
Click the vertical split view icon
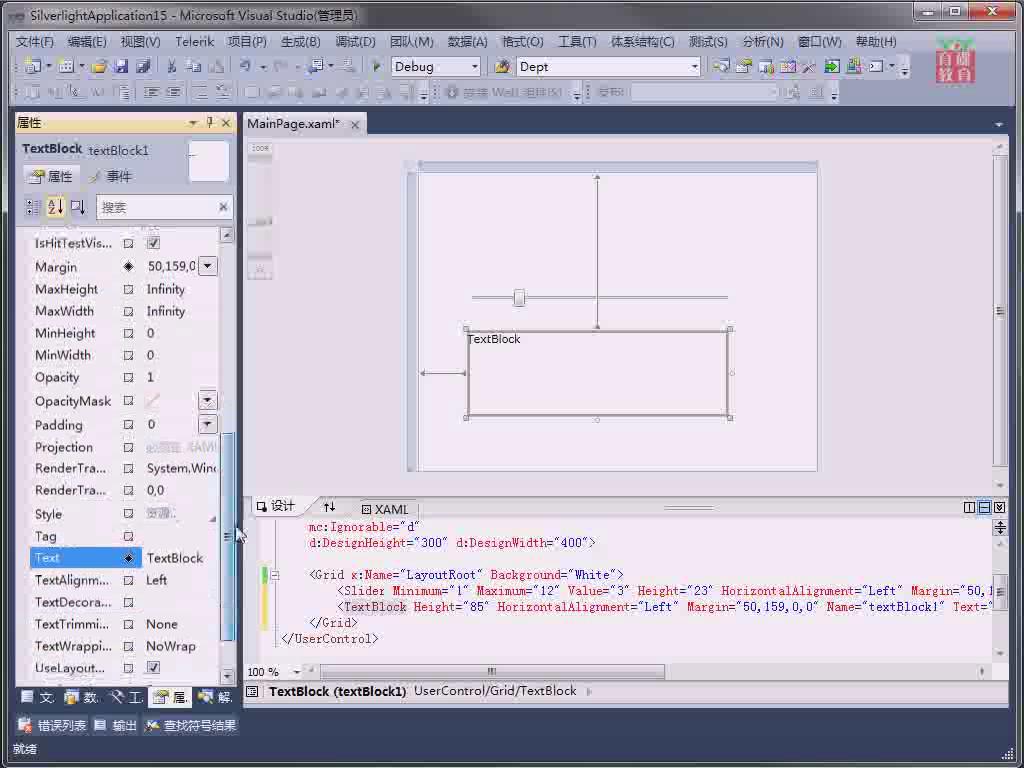pyautogui.click(x=969, y=507)
